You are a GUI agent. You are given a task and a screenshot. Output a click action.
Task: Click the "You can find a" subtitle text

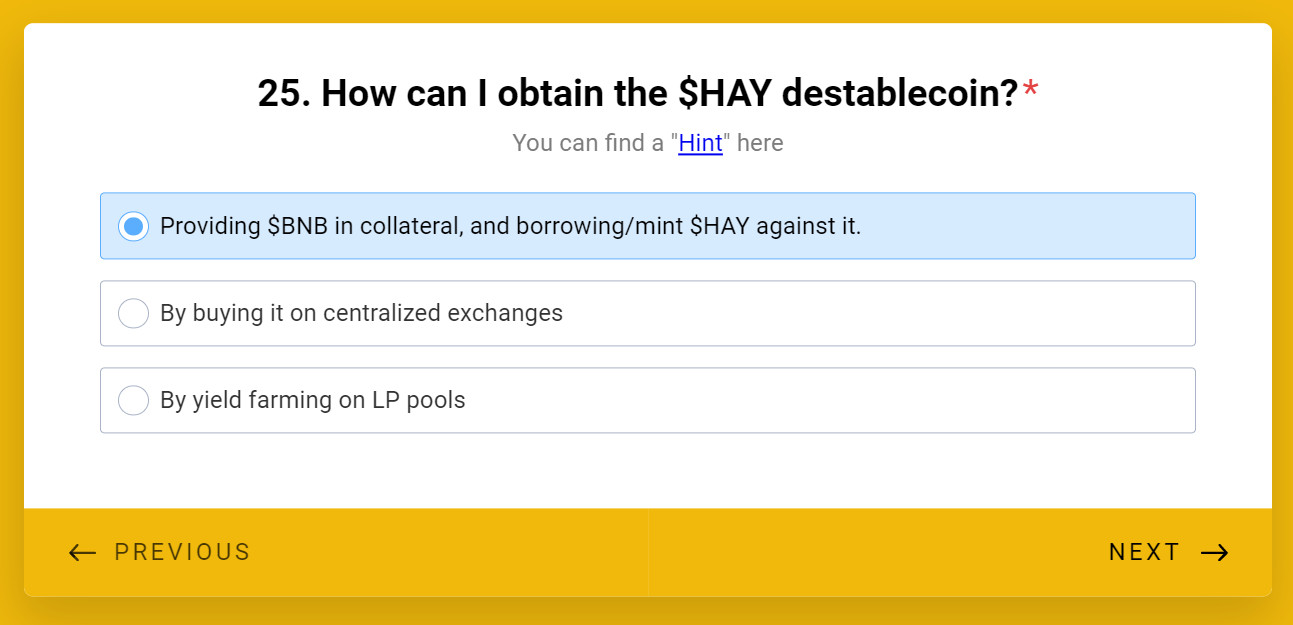[x=588, y=143]
